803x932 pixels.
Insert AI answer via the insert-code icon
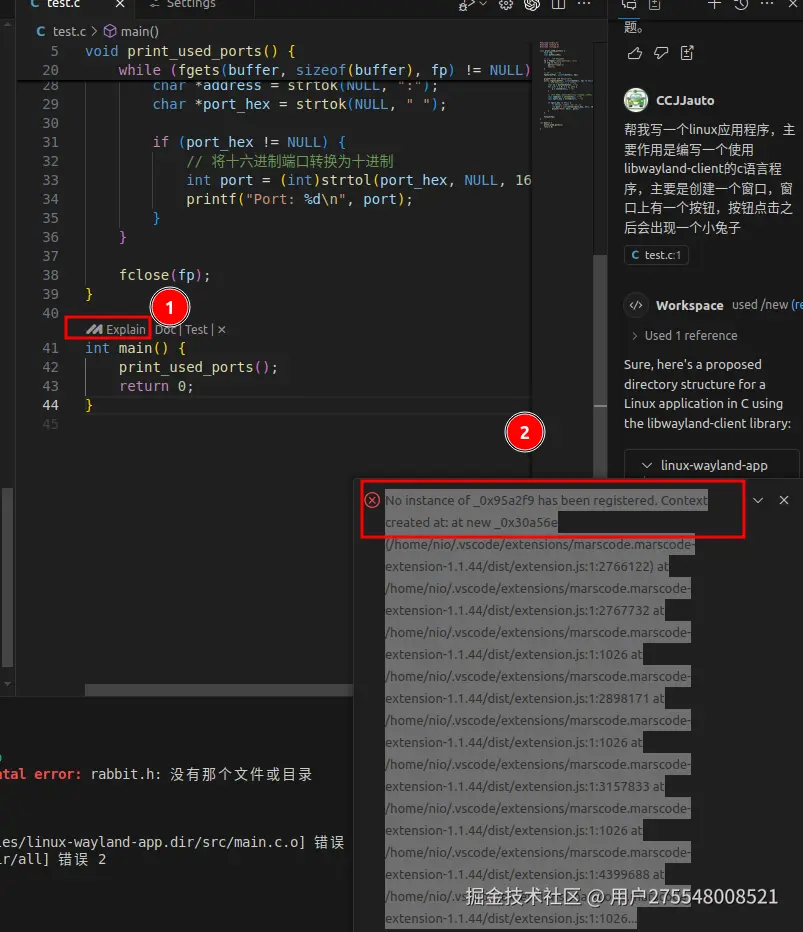click(x=686, y=52)
